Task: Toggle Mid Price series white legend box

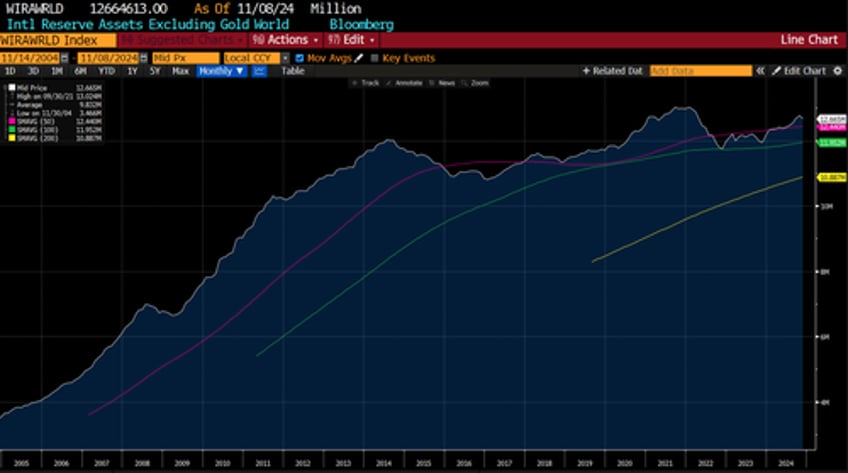Action: click(12, 88)
